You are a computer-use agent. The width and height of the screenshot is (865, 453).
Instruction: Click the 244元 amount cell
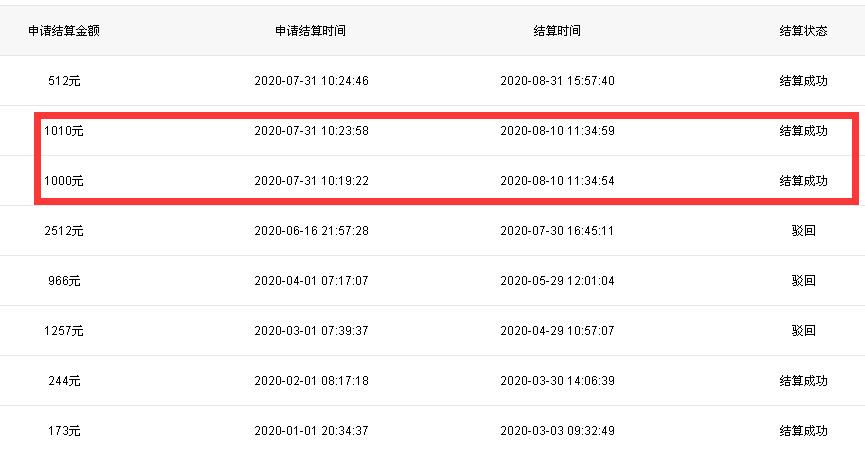[64, 381]
